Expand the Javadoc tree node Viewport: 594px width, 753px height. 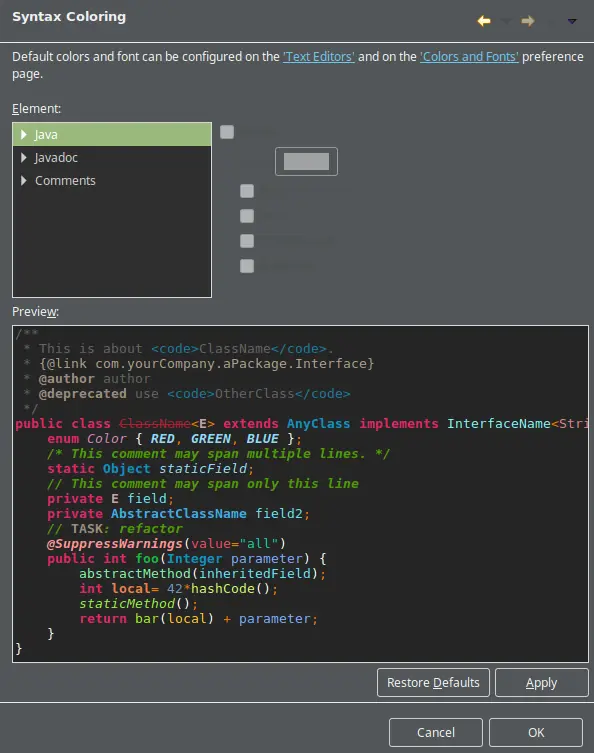[x=24, y=158]
